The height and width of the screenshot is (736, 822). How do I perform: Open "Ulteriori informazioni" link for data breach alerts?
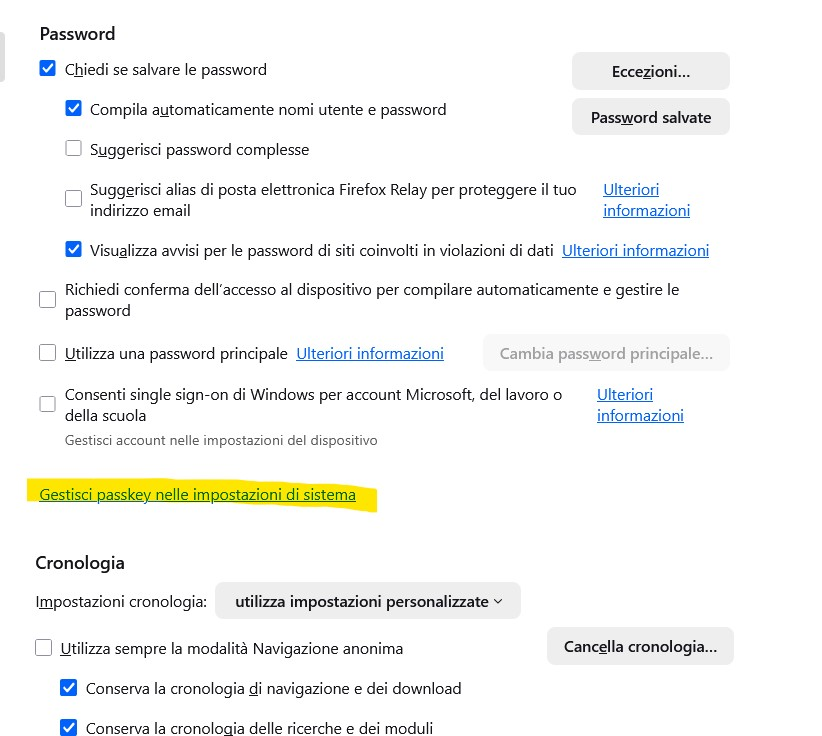(x=635, y=251)
